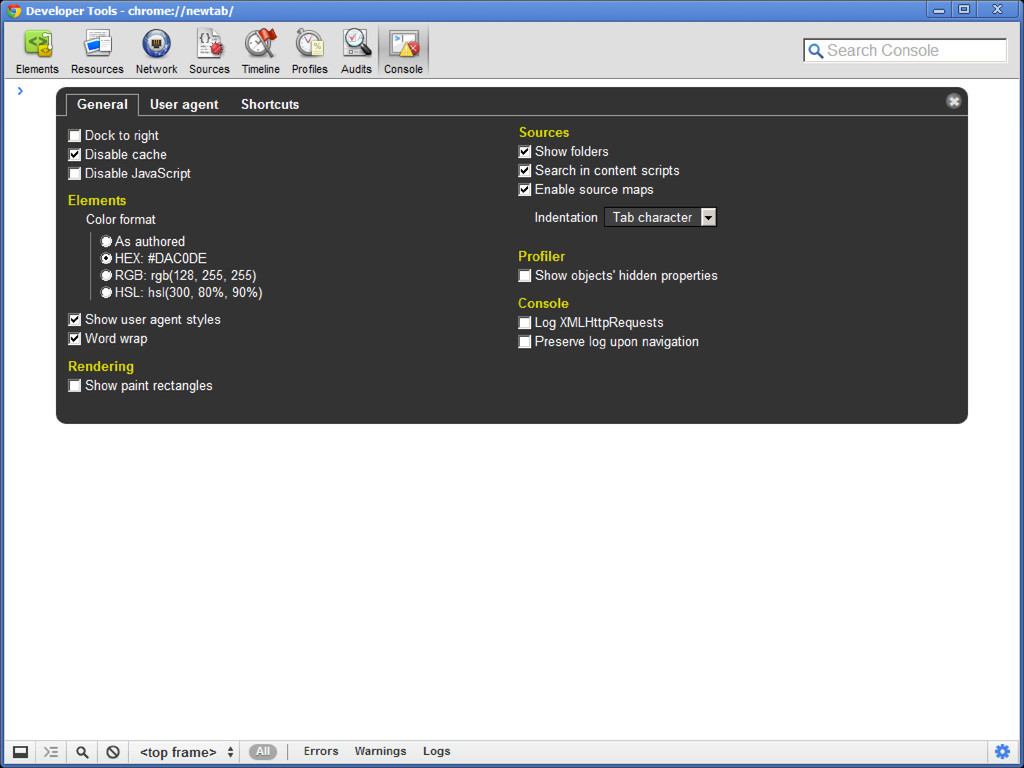Image resolution: width=1024 pixels, height=768 pixels.
Task: Check Disable JavaScript
Action: click(x=74, y=174)
